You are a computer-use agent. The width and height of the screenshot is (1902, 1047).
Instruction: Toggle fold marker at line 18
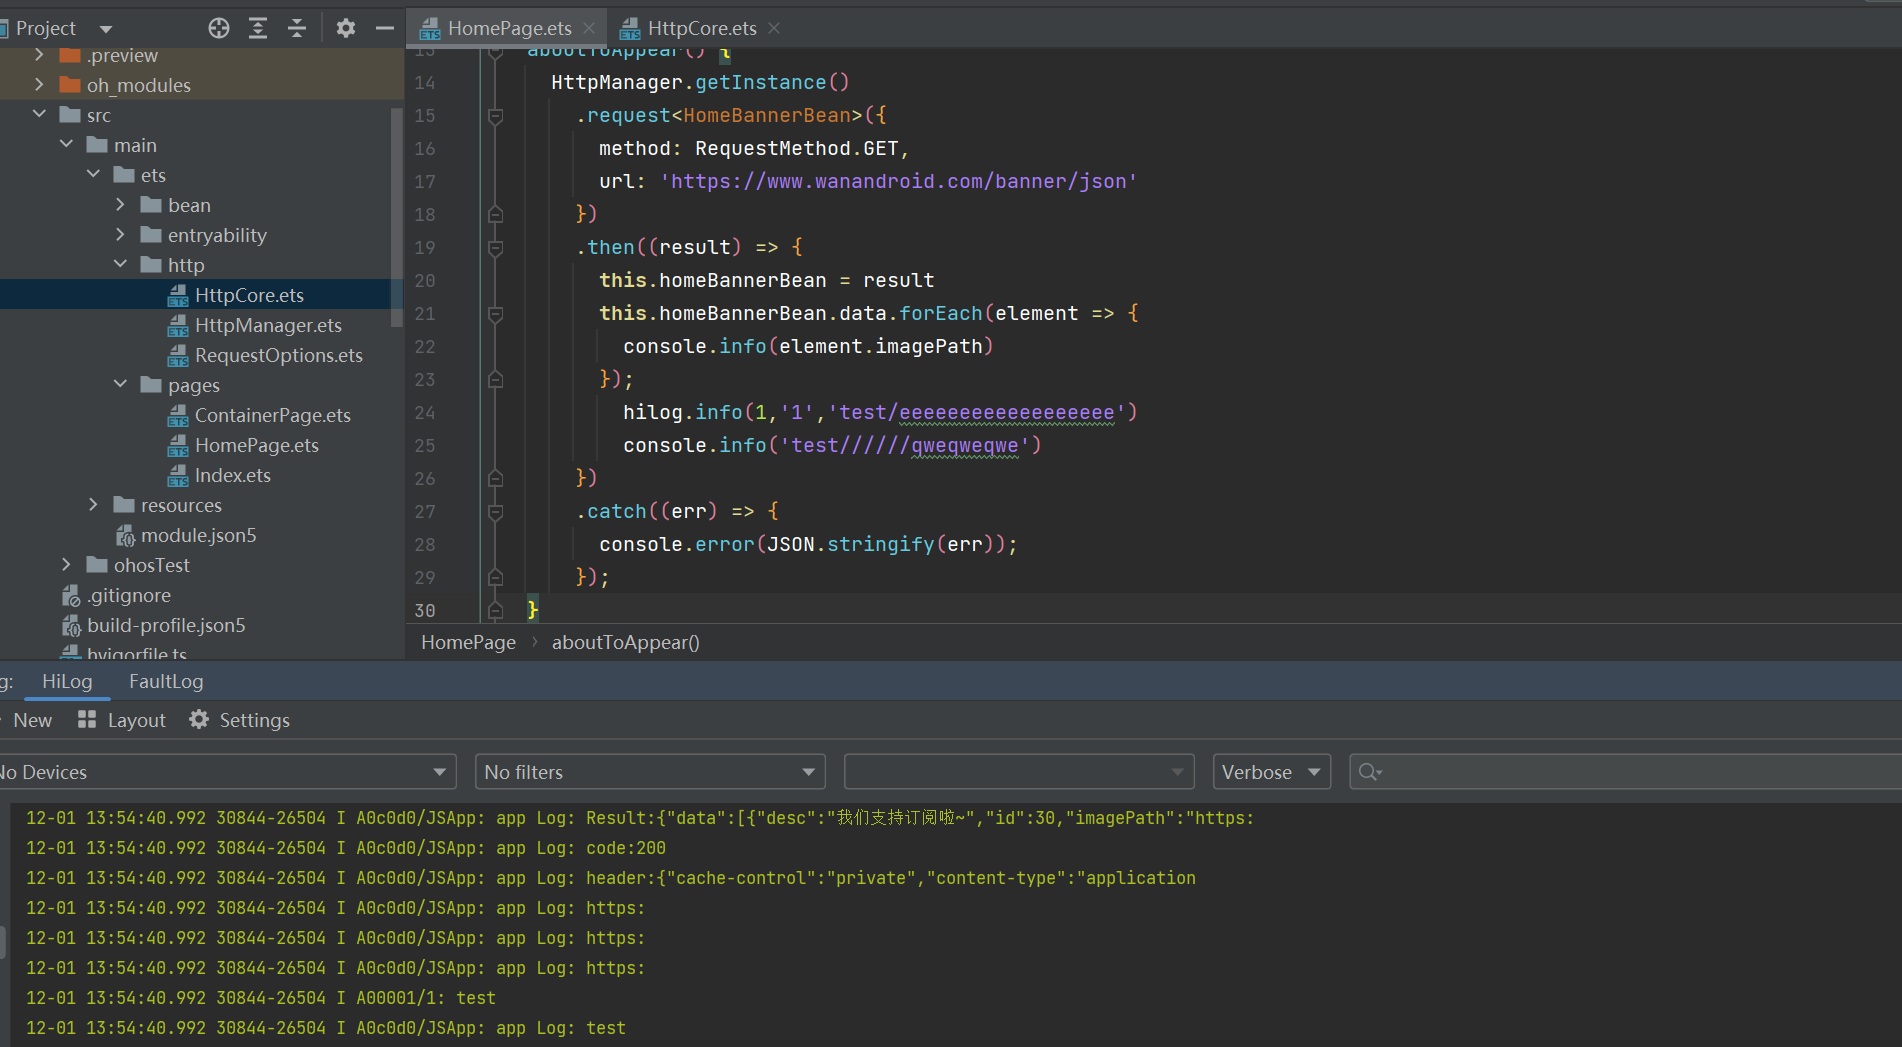(495, 214)
